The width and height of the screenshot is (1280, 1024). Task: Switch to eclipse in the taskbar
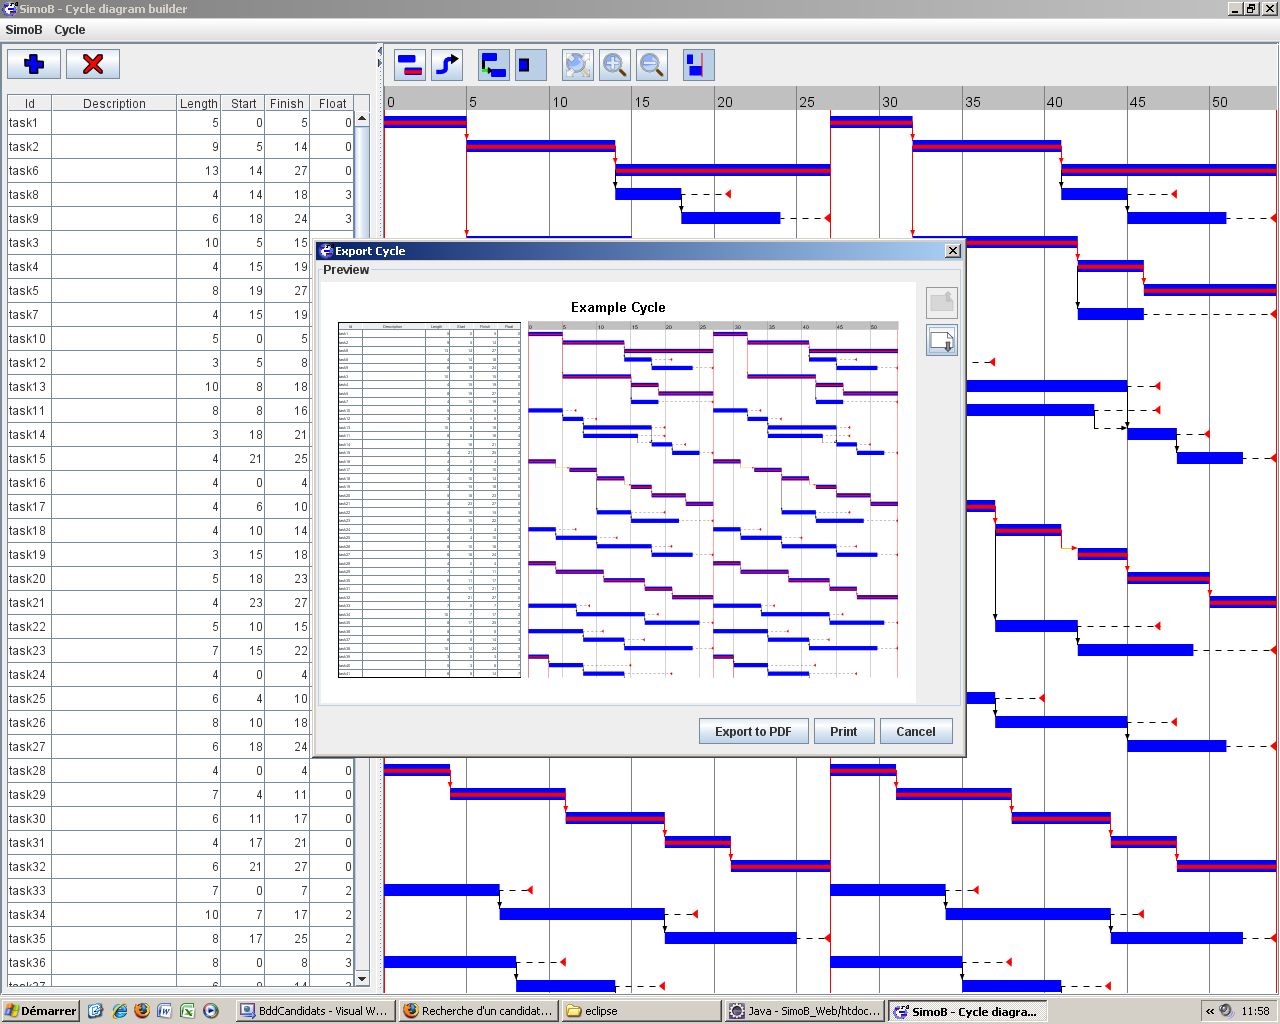pos(640,1011)
